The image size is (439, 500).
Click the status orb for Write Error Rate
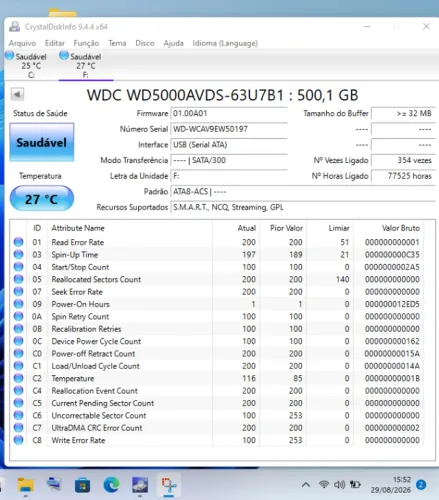click(x=19, y=440)
